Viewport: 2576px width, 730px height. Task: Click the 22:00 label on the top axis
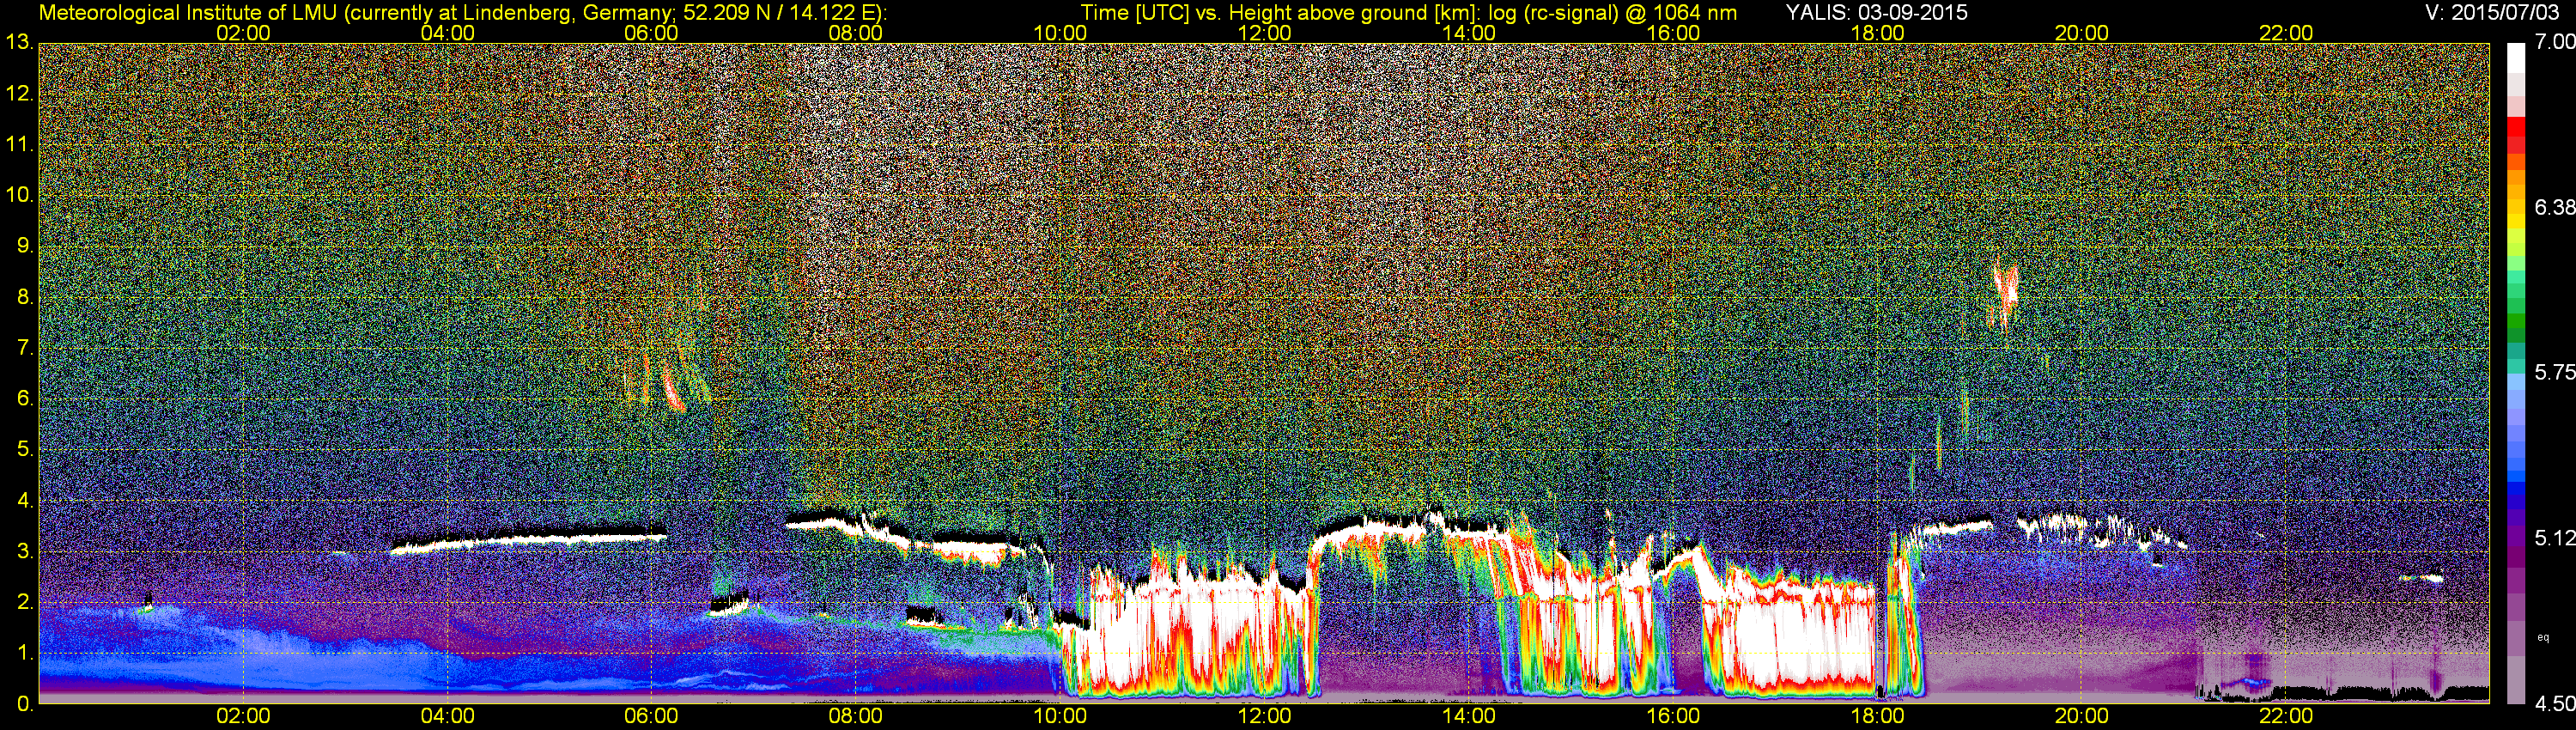[2286, 33]
